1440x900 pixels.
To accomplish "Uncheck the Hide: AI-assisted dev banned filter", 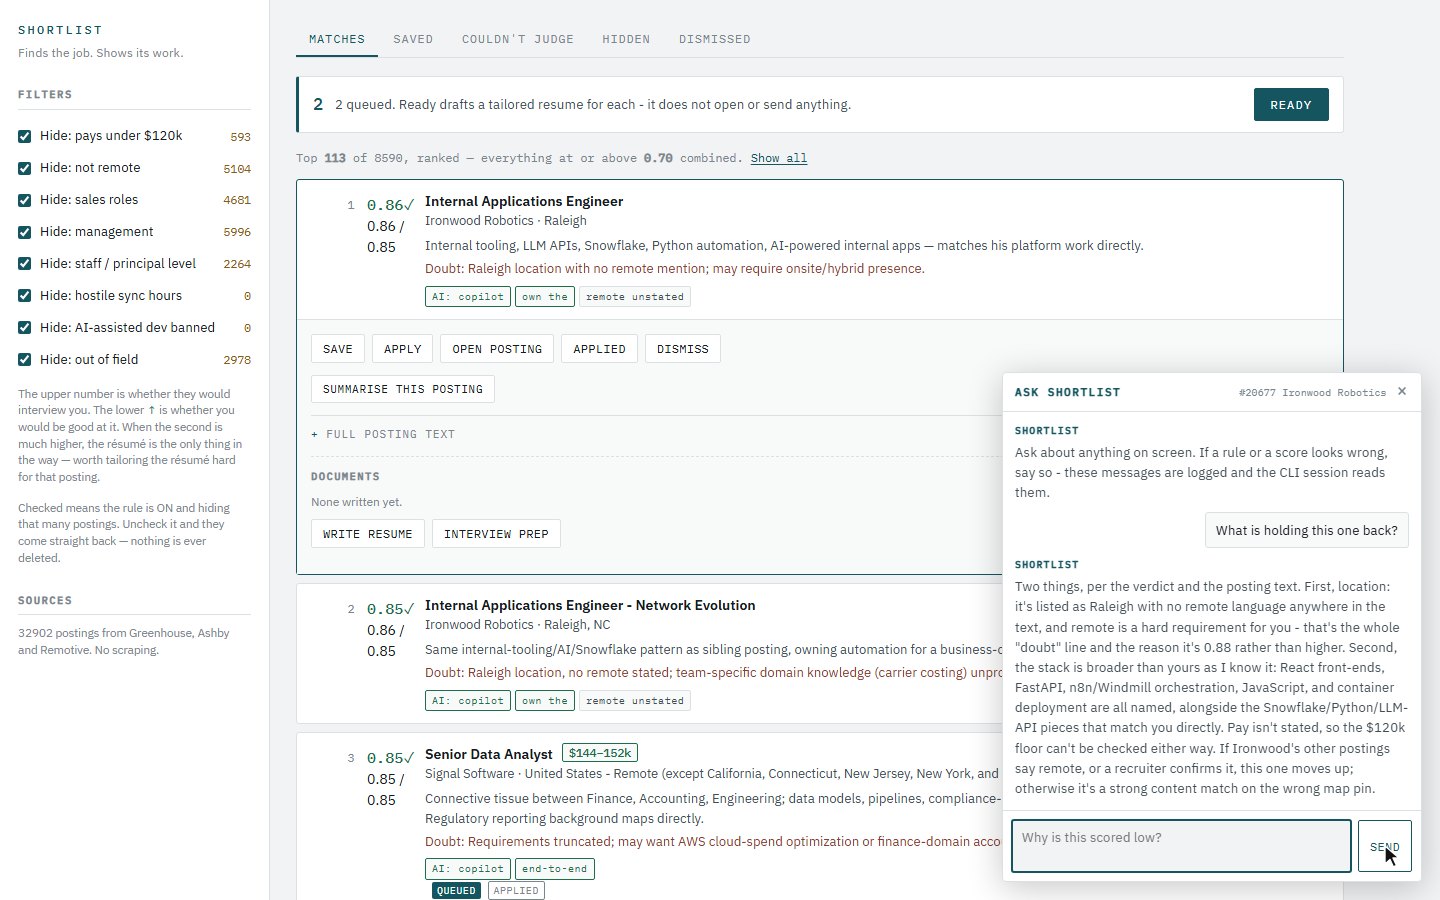I will (x=25, y=328).
